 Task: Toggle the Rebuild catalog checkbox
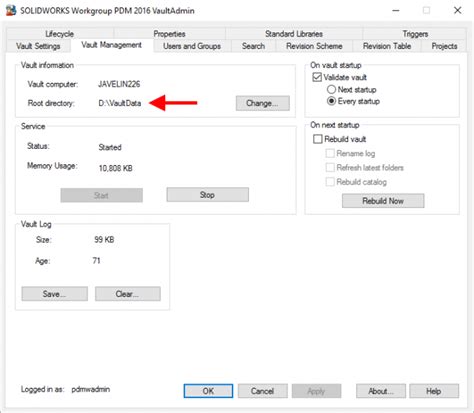(330, 182)
